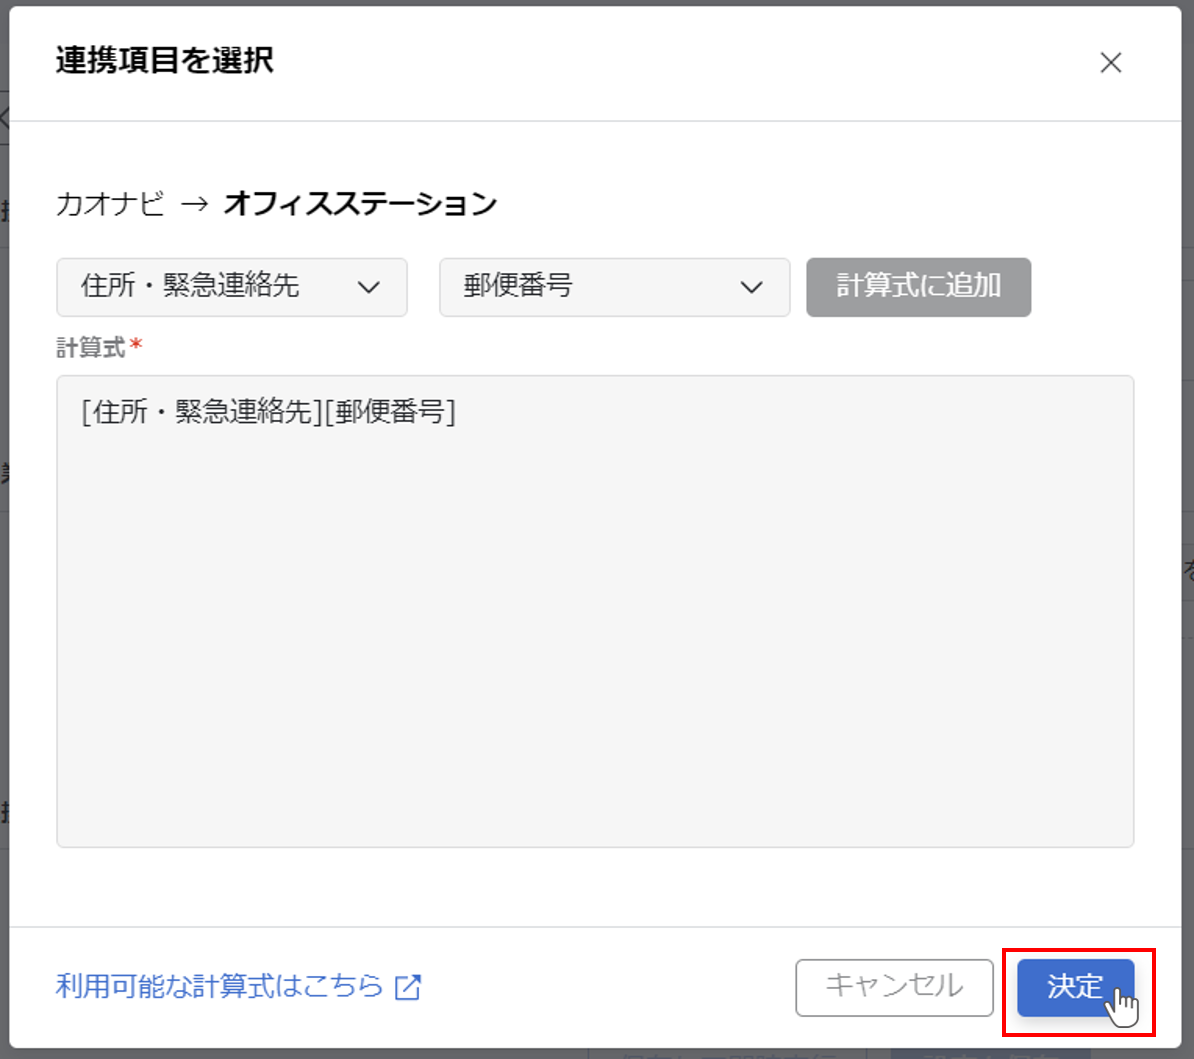The image size is (1194, 1059).
Task: Click the カオナビ source label
Action: 110,204
